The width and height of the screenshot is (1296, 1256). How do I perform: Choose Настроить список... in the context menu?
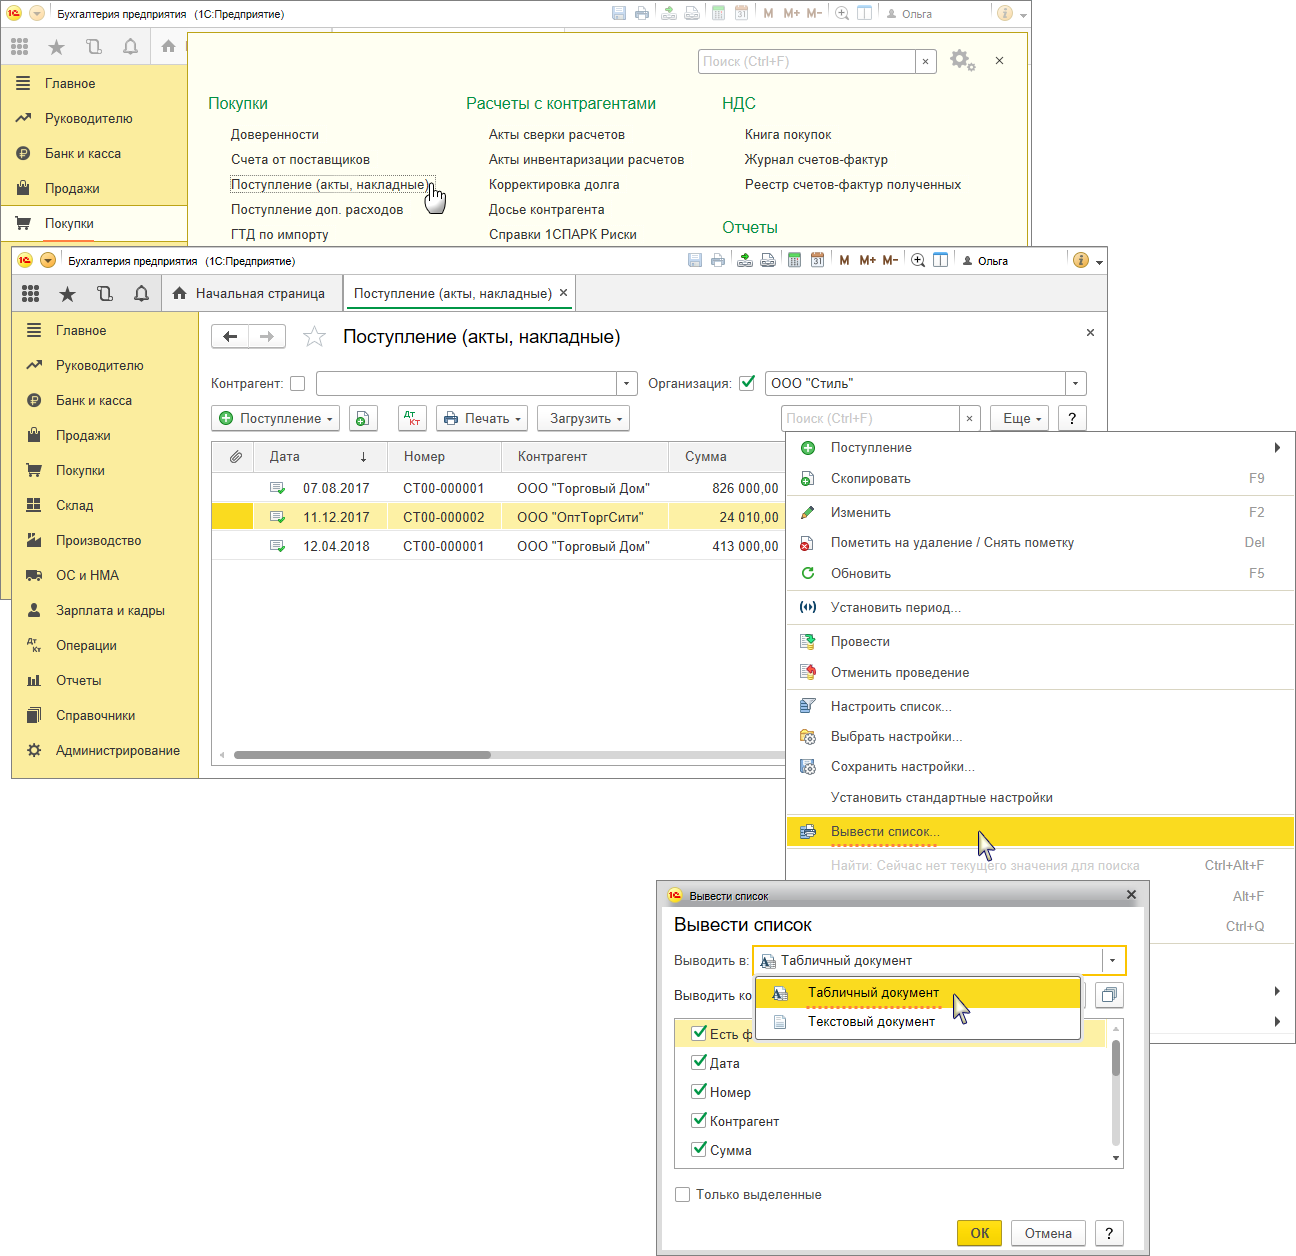pos(1040,706)
